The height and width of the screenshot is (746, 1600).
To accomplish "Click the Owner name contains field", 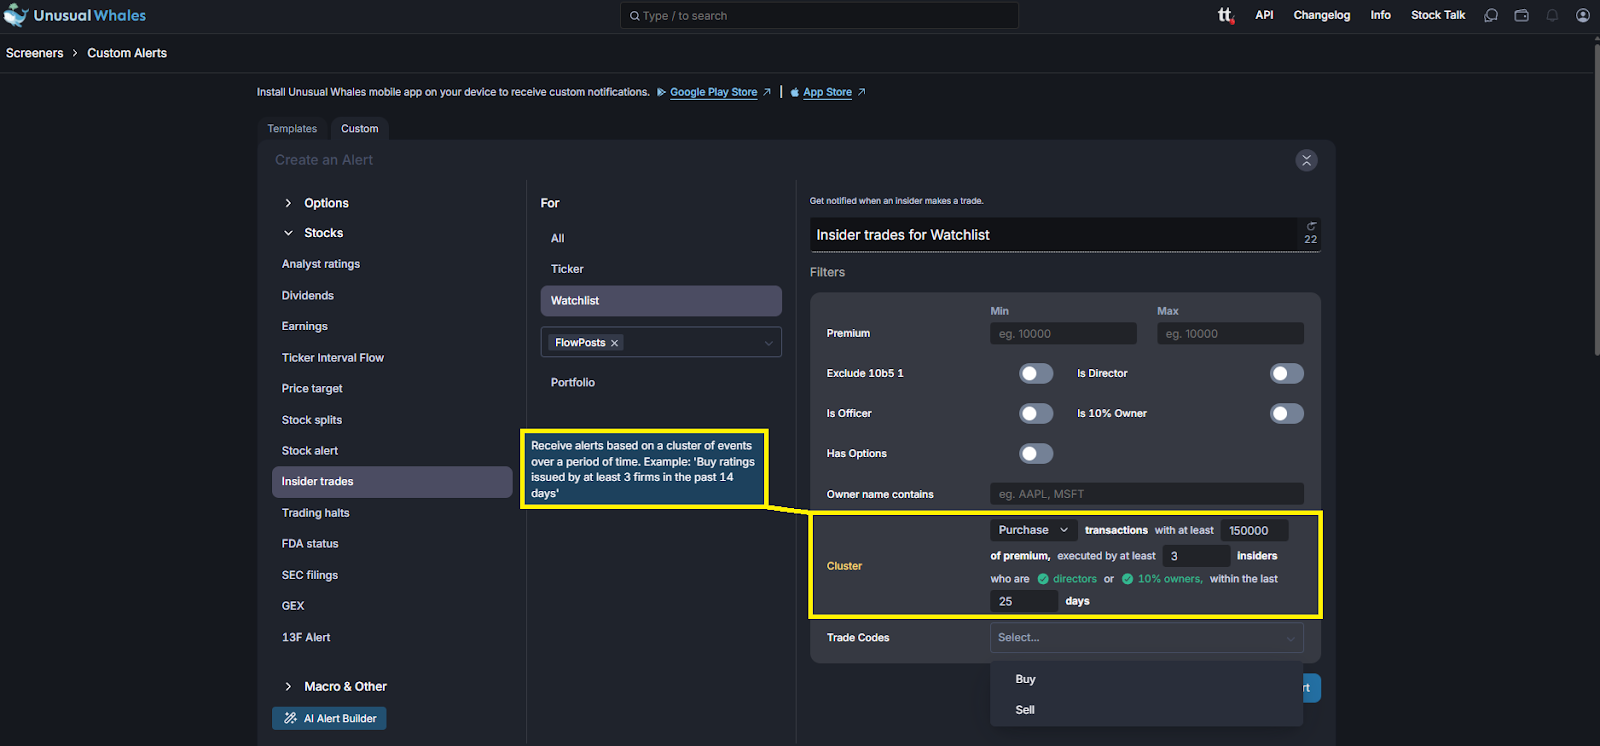I will [x=1147, y=494].
